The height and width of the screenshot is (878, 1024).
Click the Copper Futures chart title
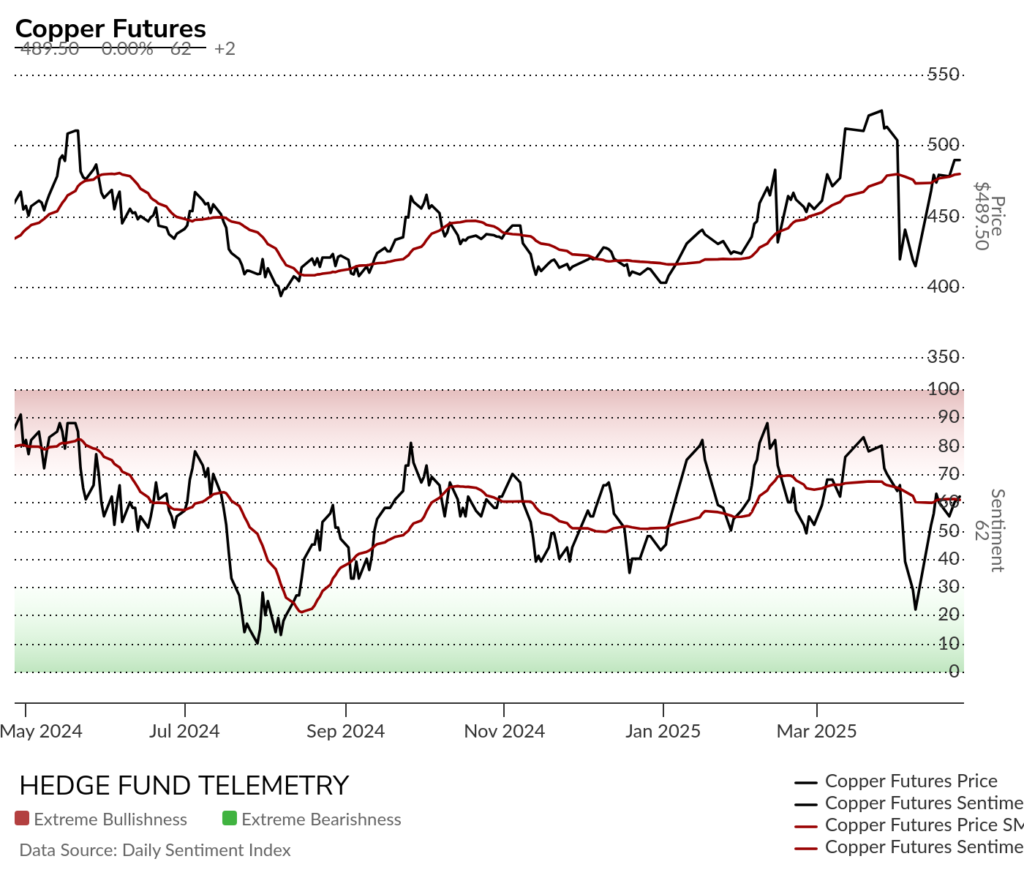[110, 29]
